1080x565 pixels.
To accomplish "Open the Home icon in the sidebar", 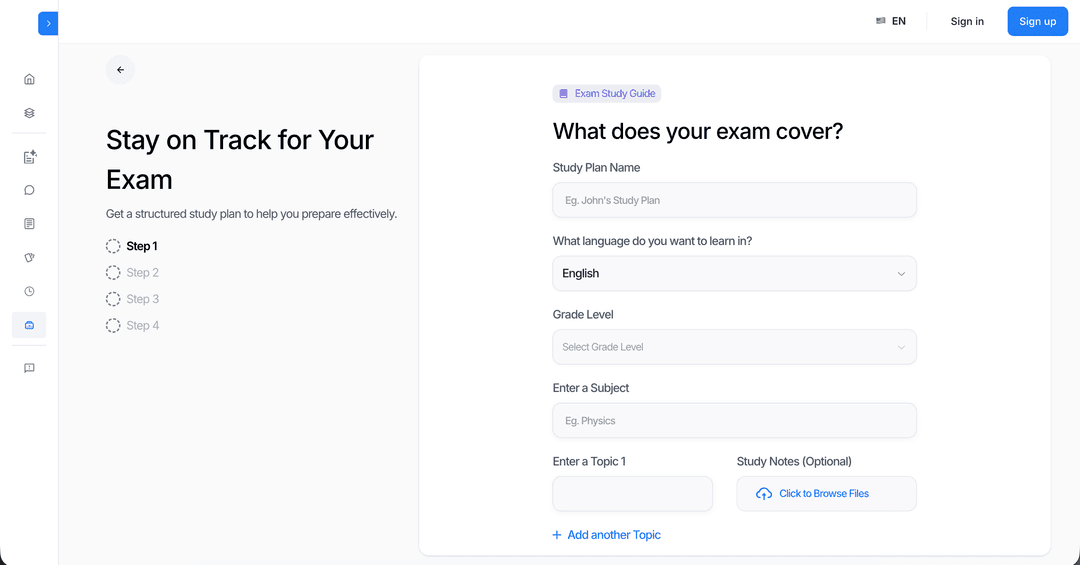I will coord(29,79).
